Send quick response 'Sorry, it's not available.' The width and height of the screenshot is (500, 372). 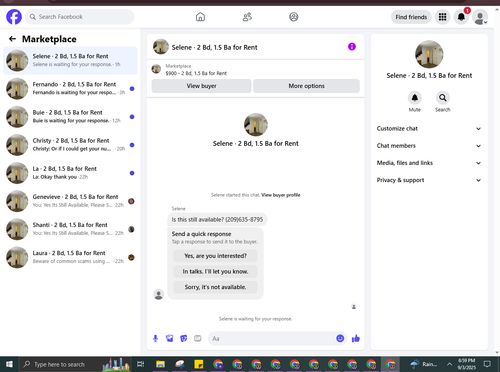point(215,287)
